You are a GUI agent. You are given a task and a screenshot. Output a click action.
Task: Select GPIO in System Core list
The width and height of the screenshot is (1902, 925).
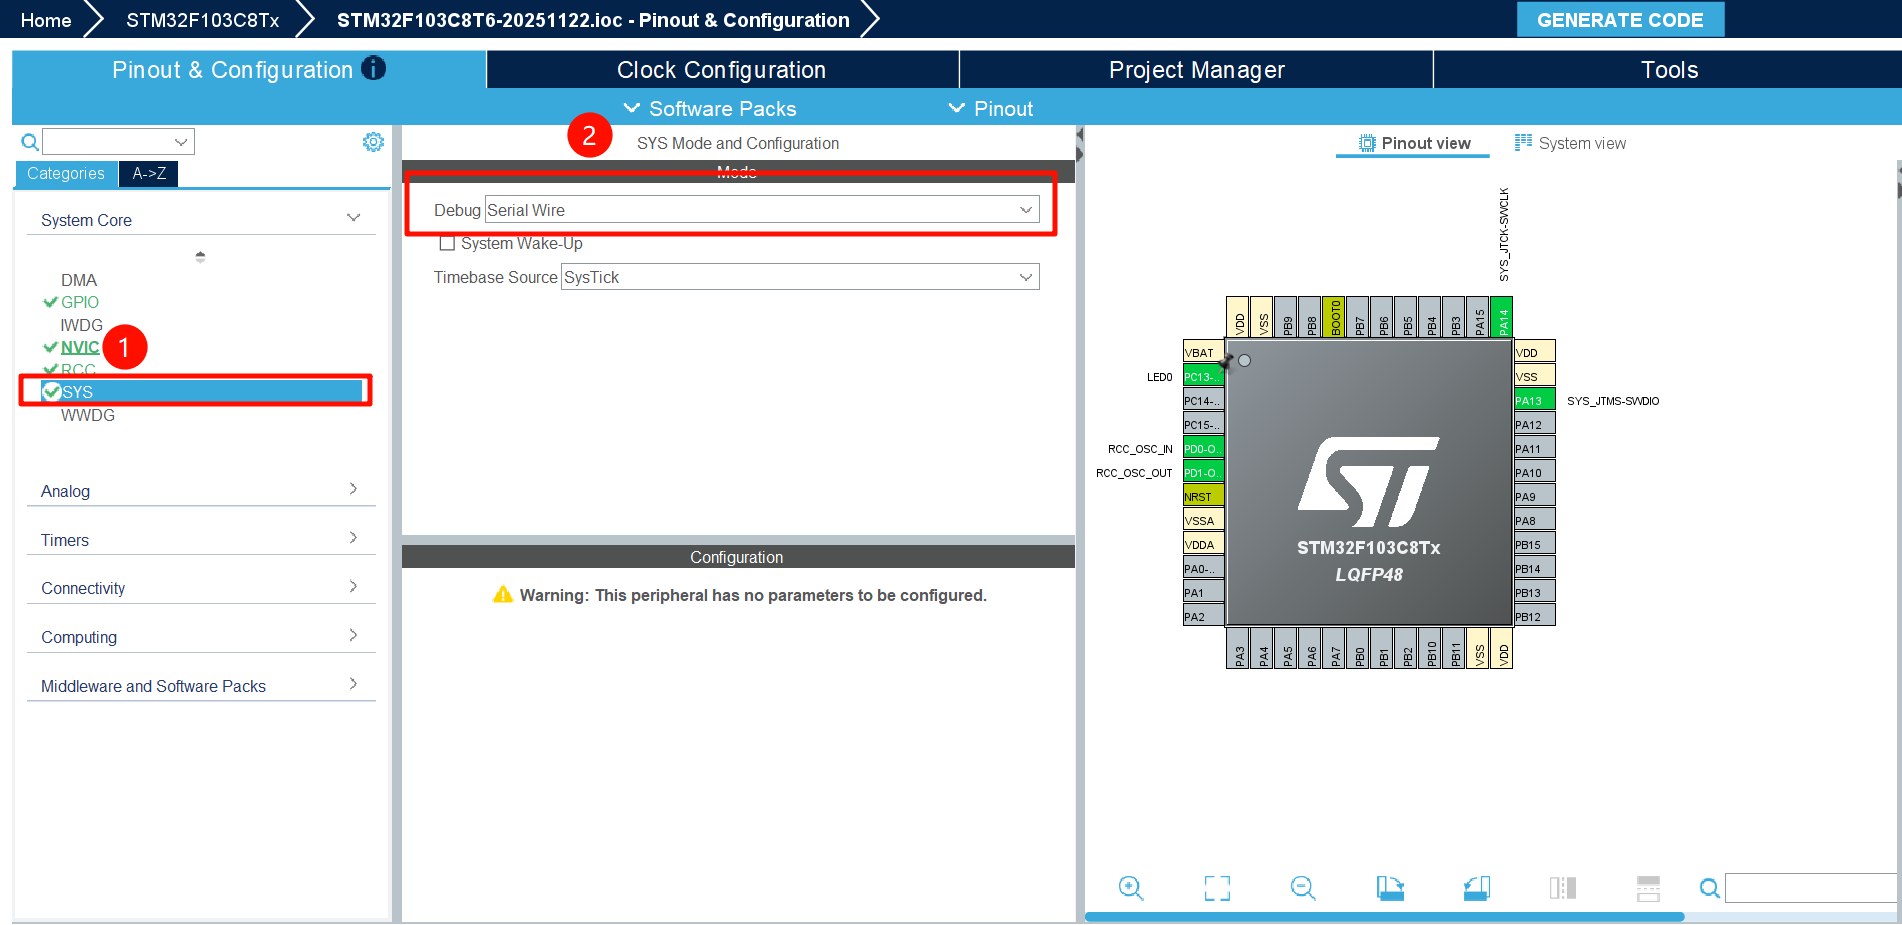tap(80, 302)
